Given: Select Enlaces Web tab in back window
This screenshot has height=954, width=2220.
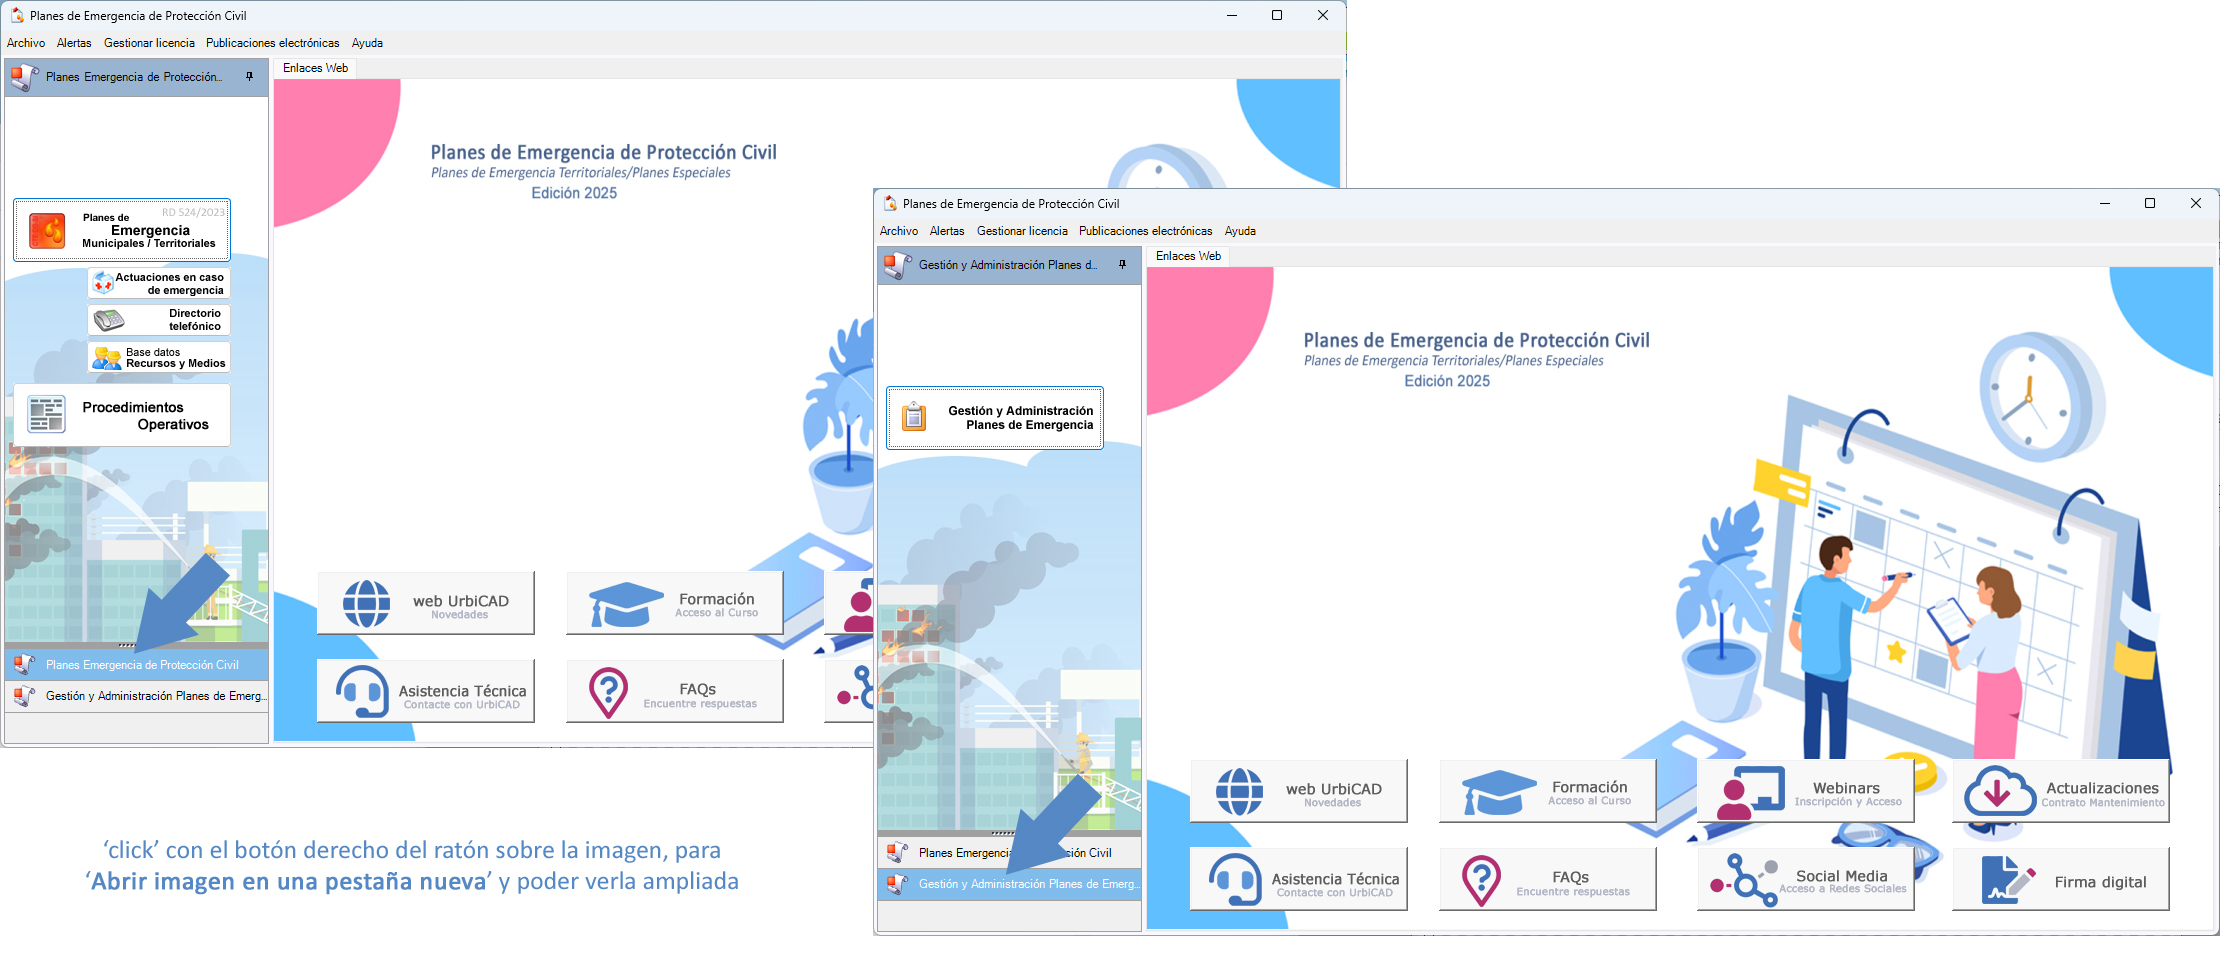Looking at the screenshot, I should 315,68.
